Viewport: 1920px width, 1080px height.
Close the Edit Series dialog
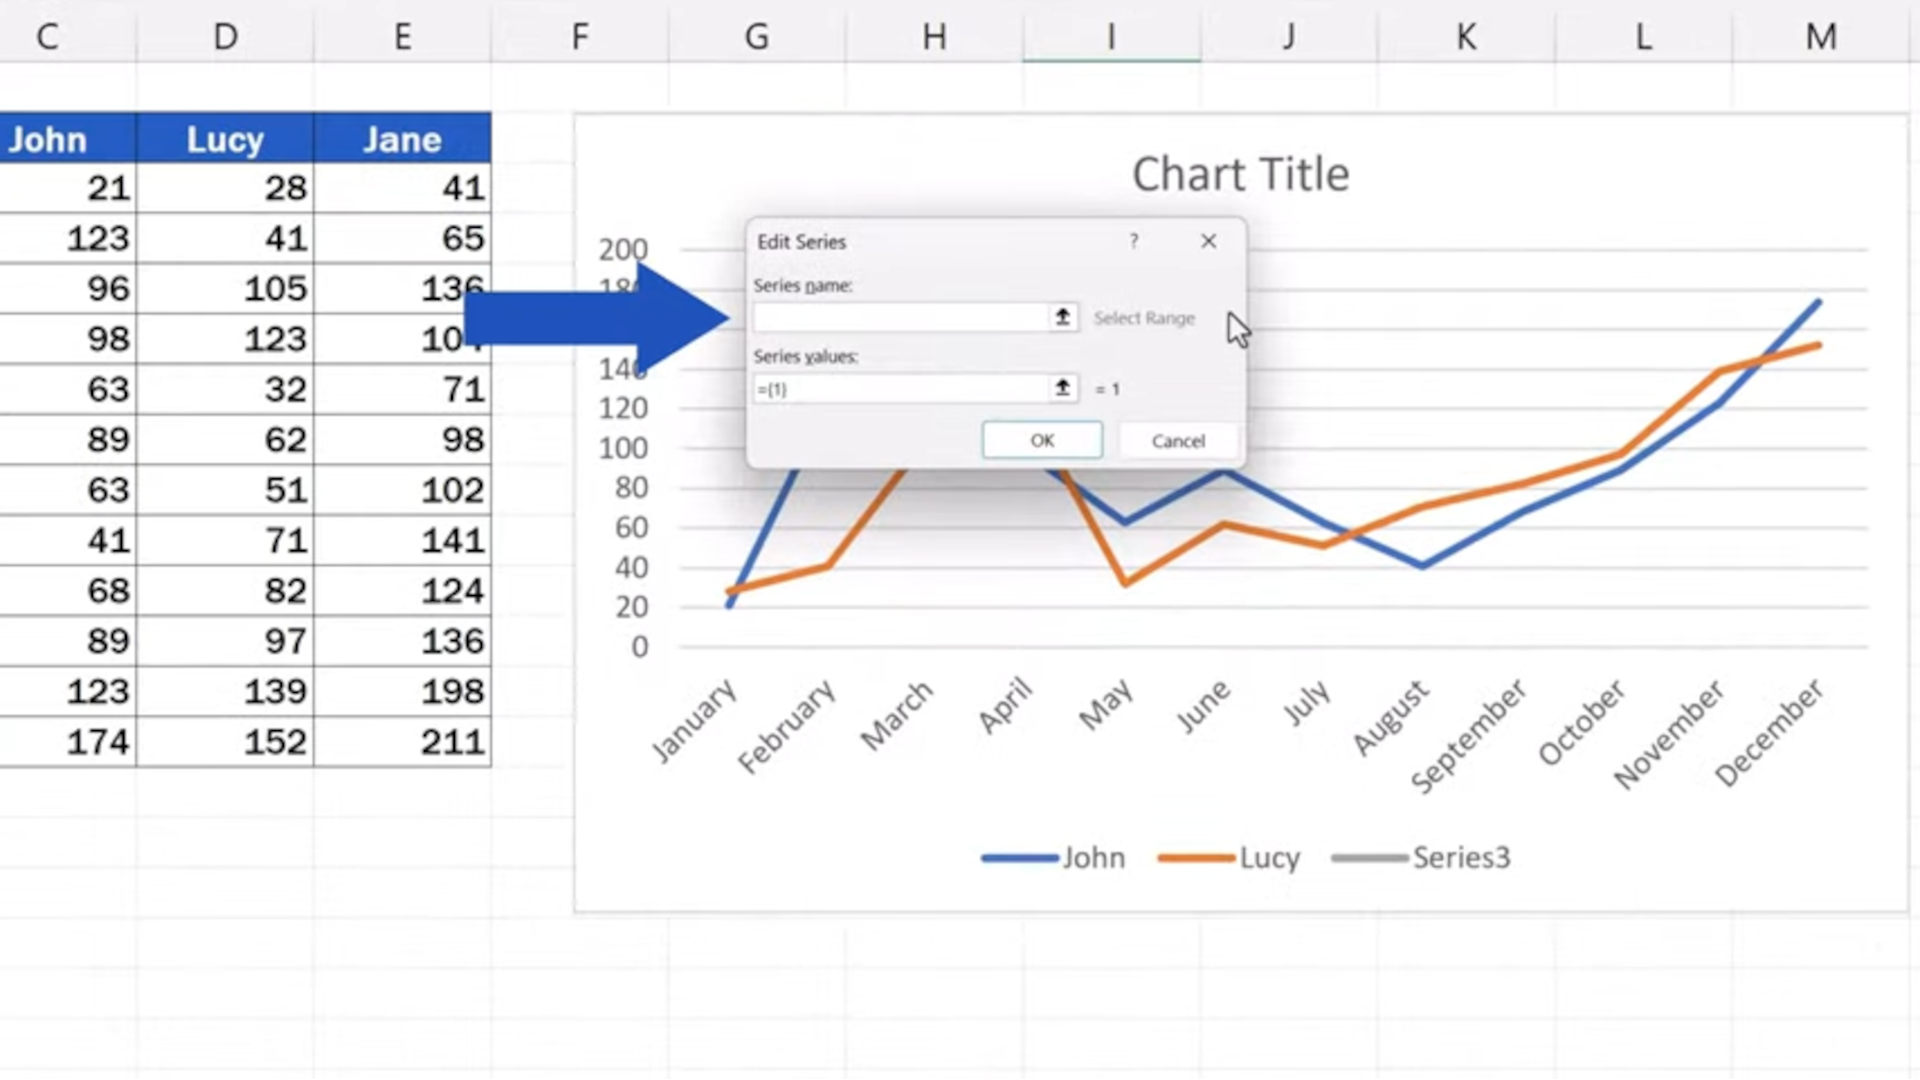[1208, 241]
